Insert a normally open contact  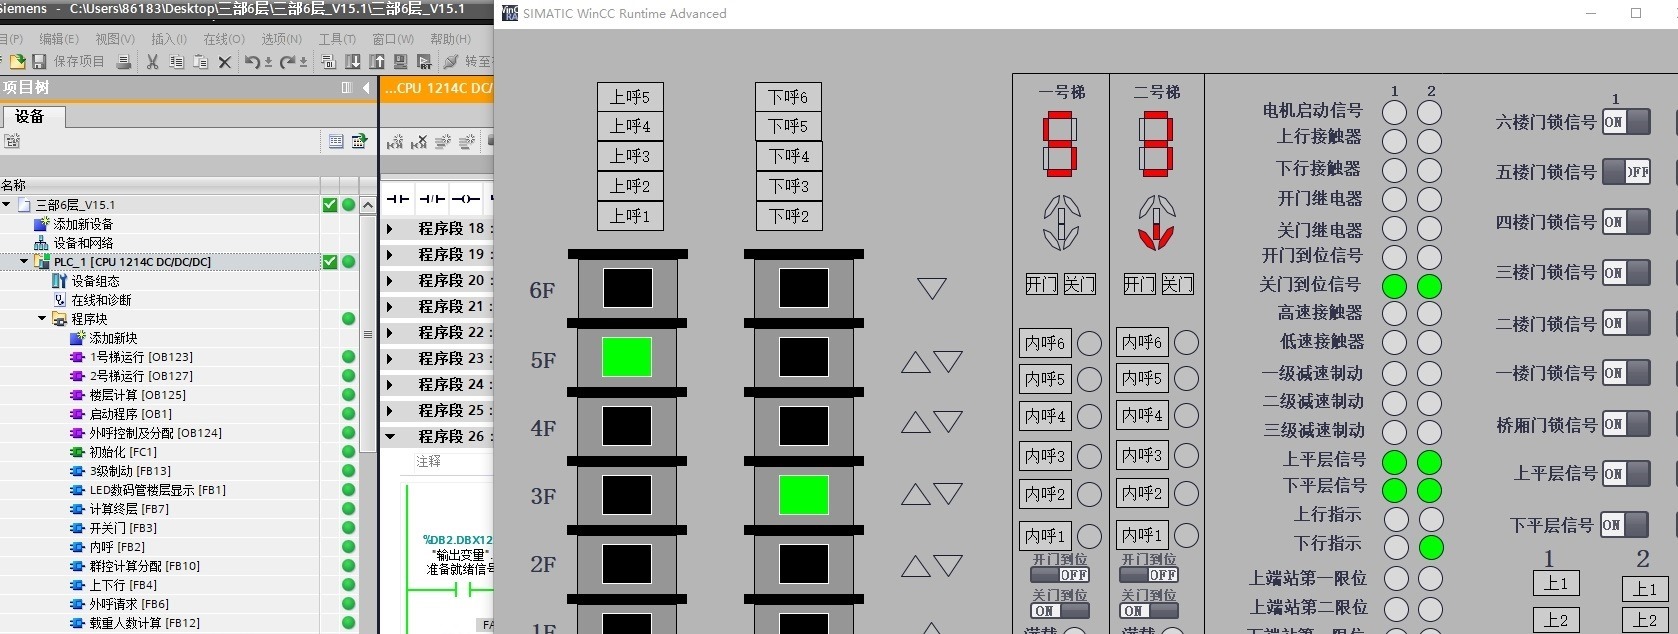click(398, 198)
